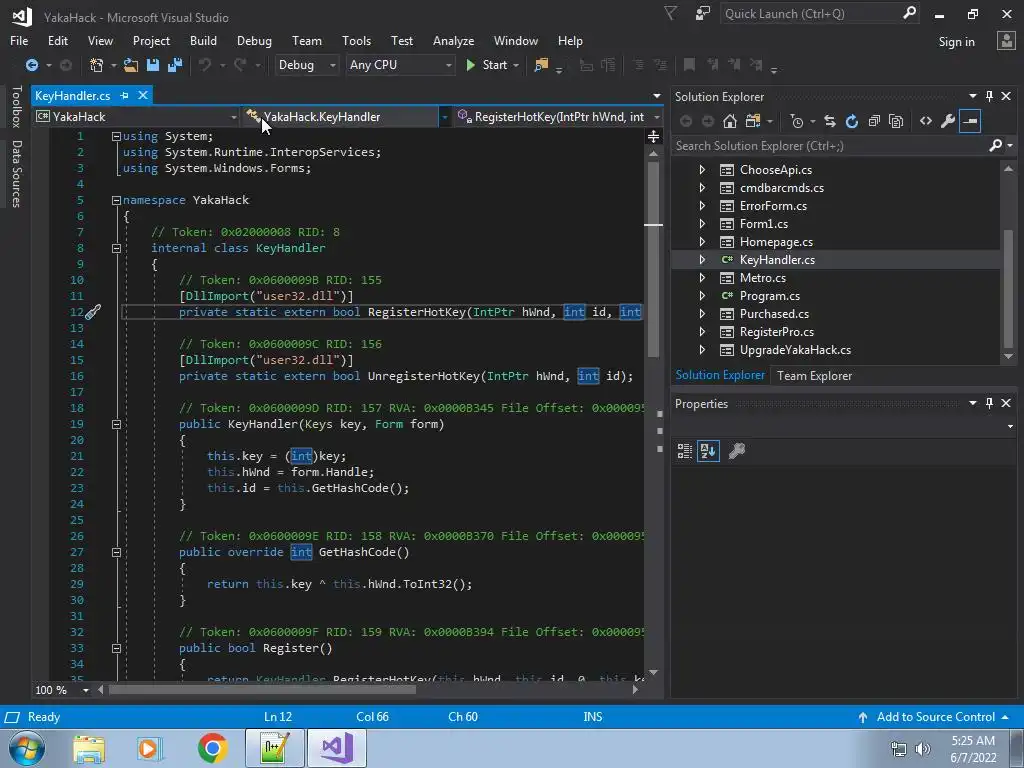Toggle Alphabetical sort in Properties panel

pyautogui.click(x=709, y=451)
